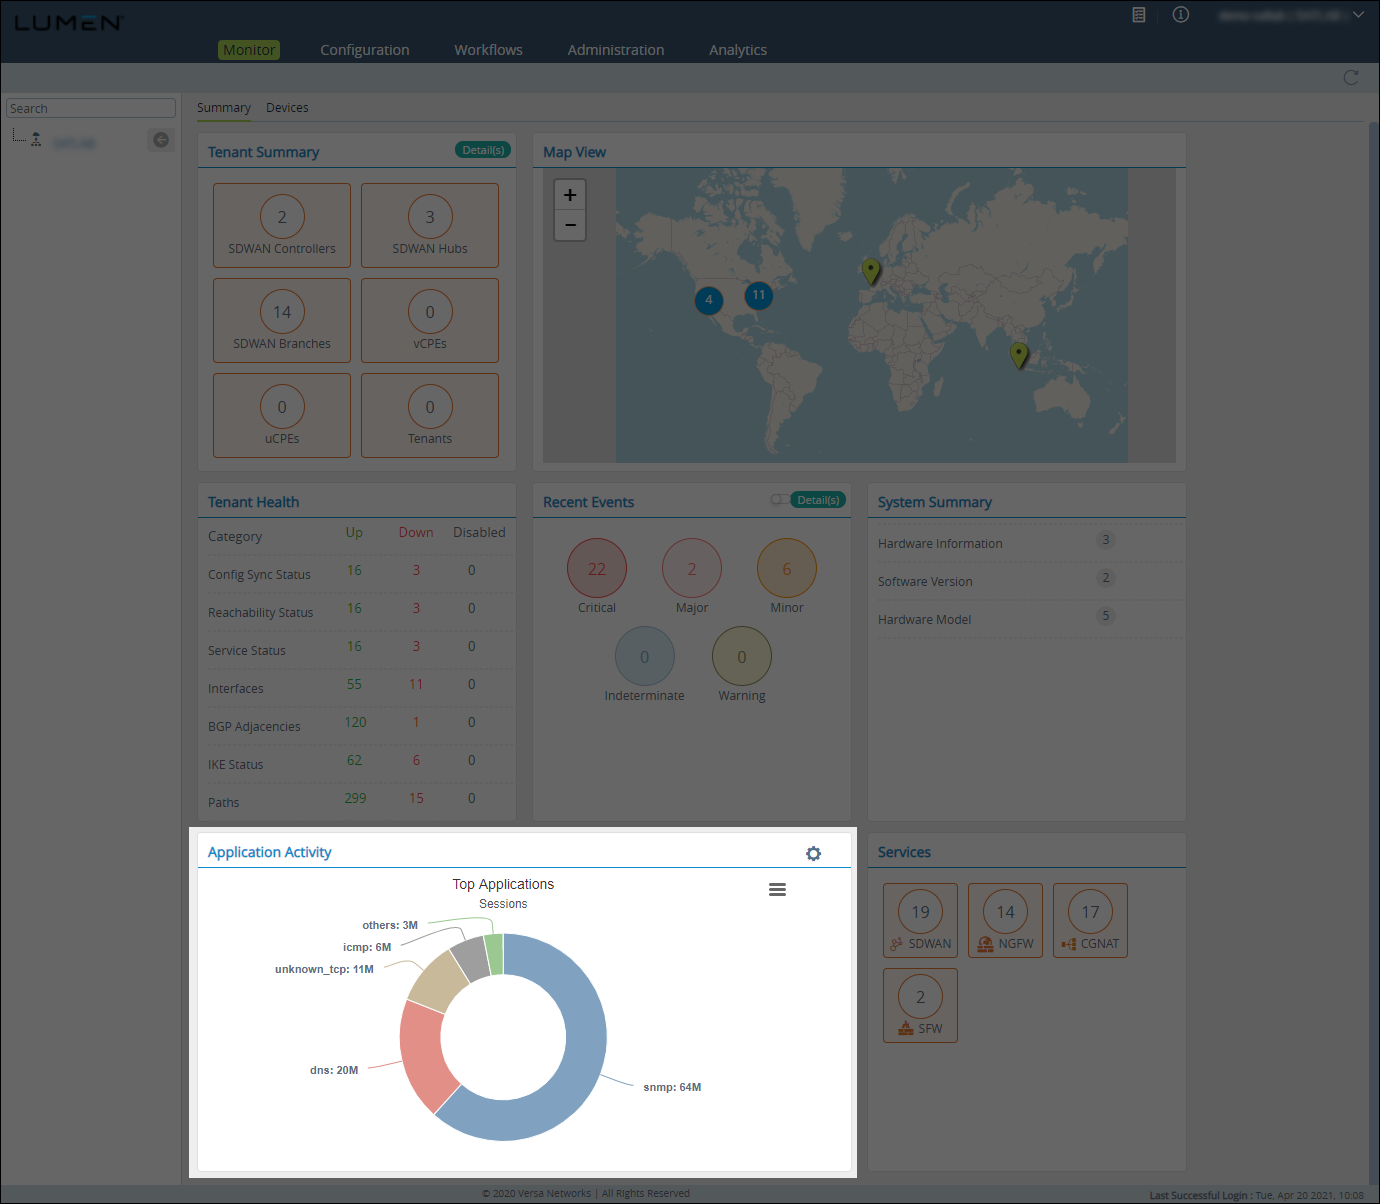Select the SDWAN Branches tile
Screen dimensions: 1380x1204
click(x=282, y=320)
